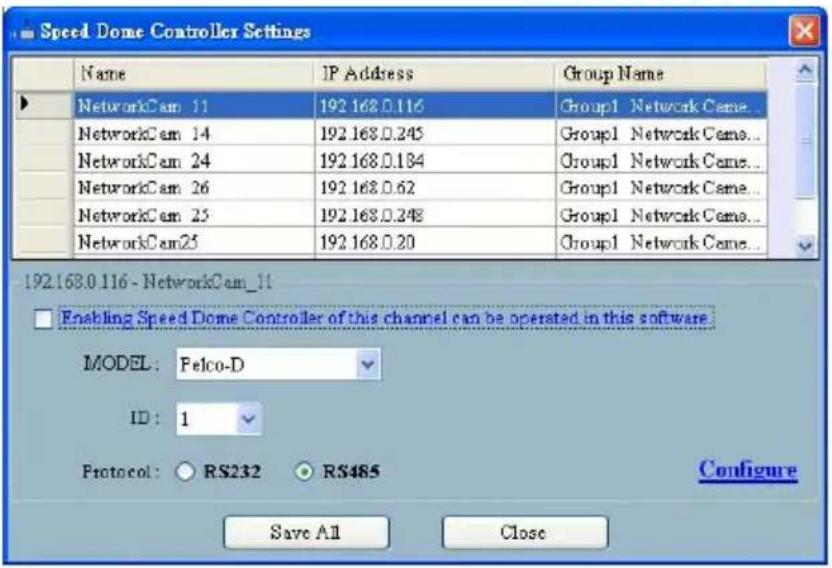
Task: Click the Group Name cell of NetworkCam_14 row
Action: (661, 133)
